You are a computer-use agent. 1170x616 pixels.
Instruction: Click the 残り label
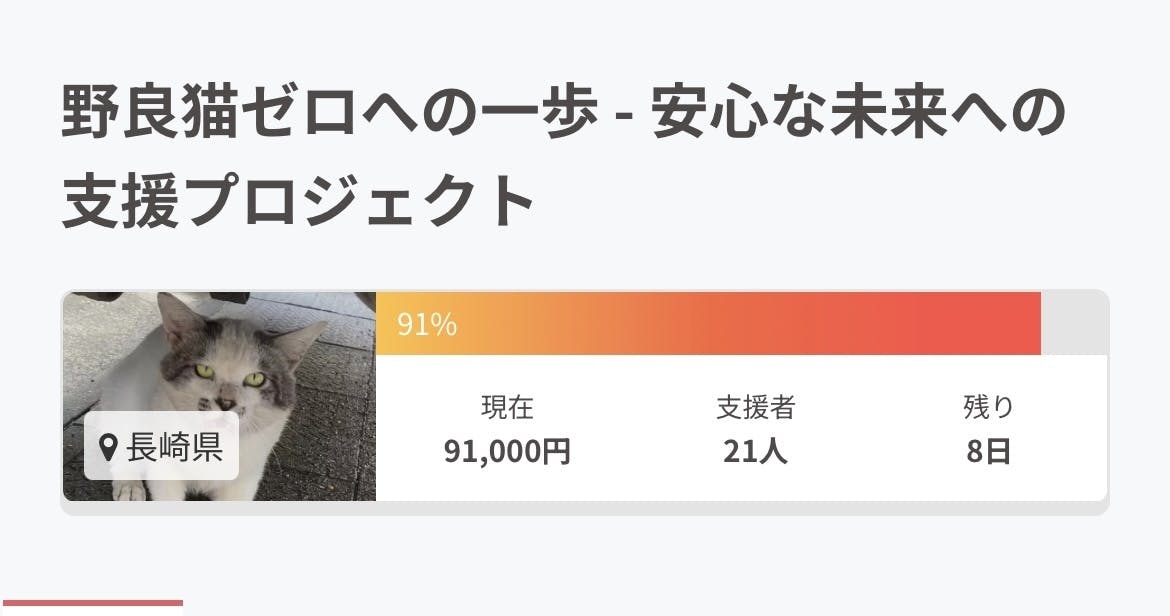point(988,408)
